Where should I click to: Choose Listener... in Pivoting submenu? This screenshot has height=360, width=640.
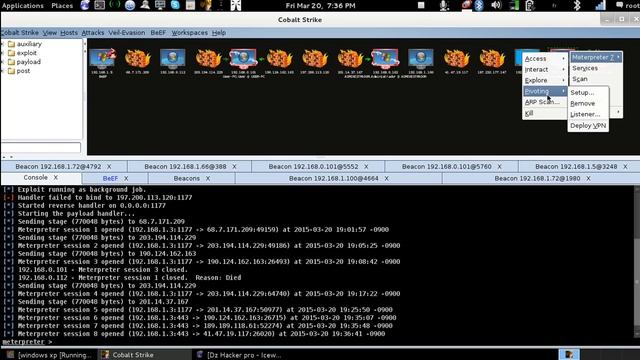pyautogui.click(x=588, y=115)
